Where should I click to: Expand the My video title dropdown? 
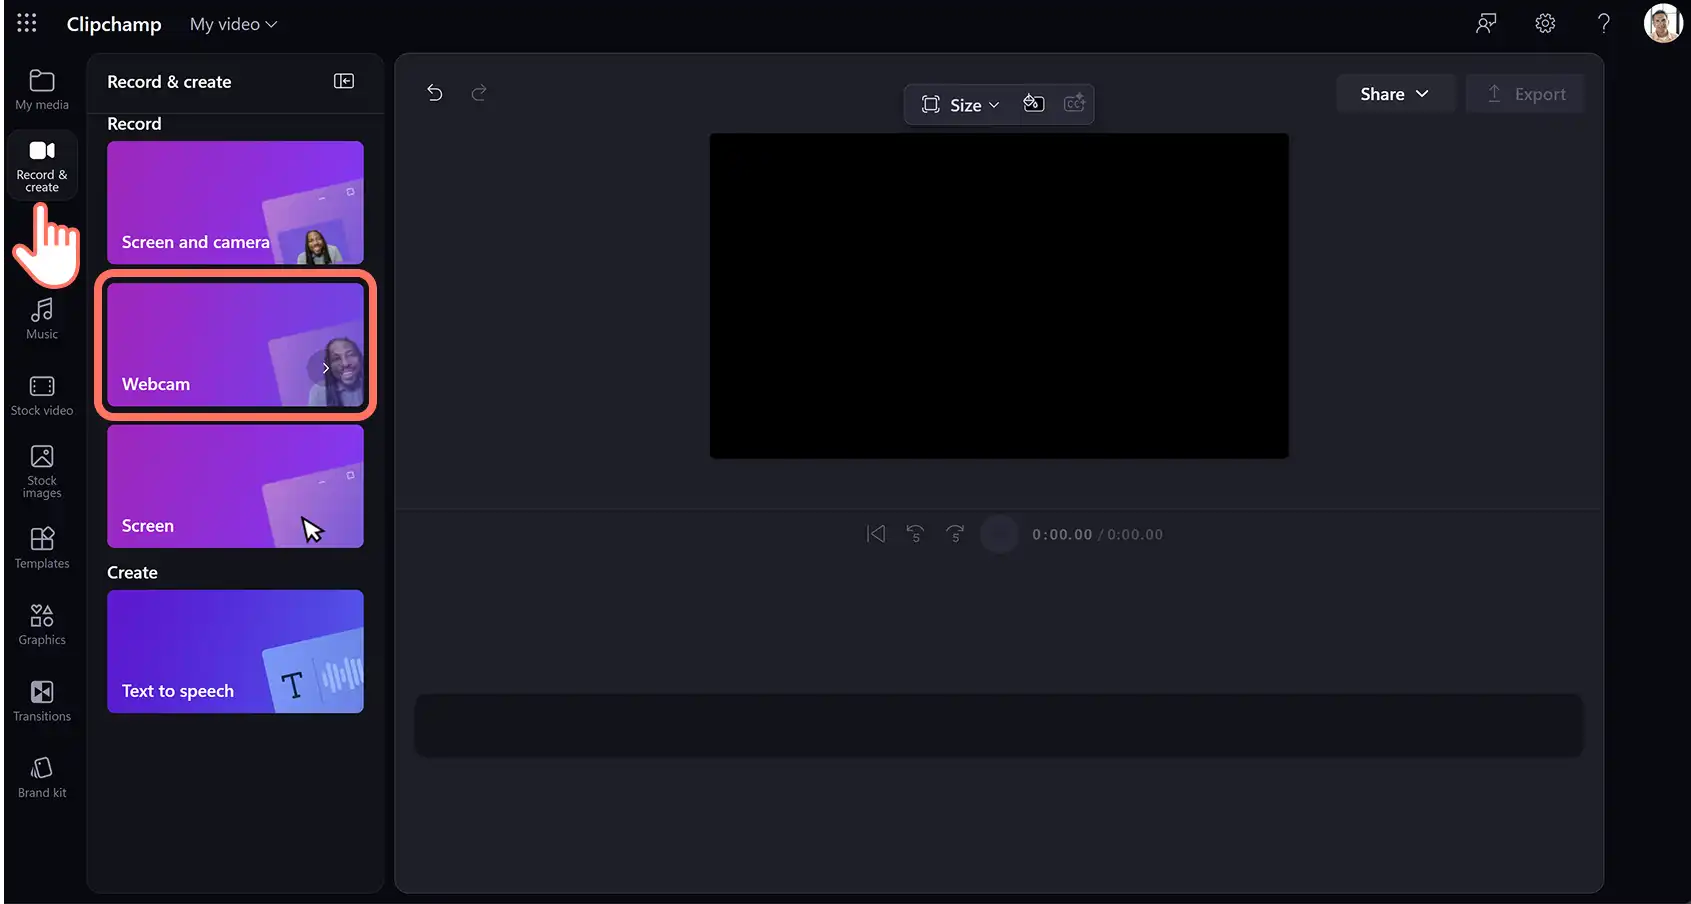(234, 24)
